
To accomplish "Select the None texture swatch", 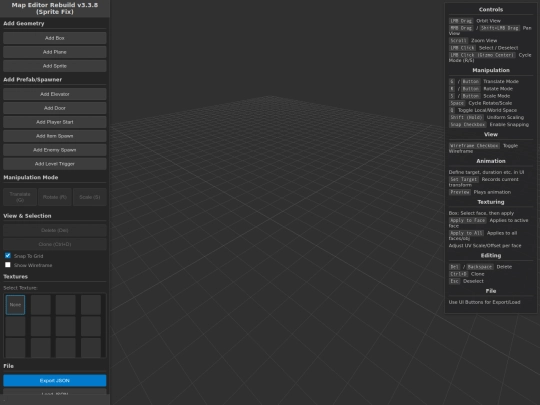I will (x=15, y=305).
